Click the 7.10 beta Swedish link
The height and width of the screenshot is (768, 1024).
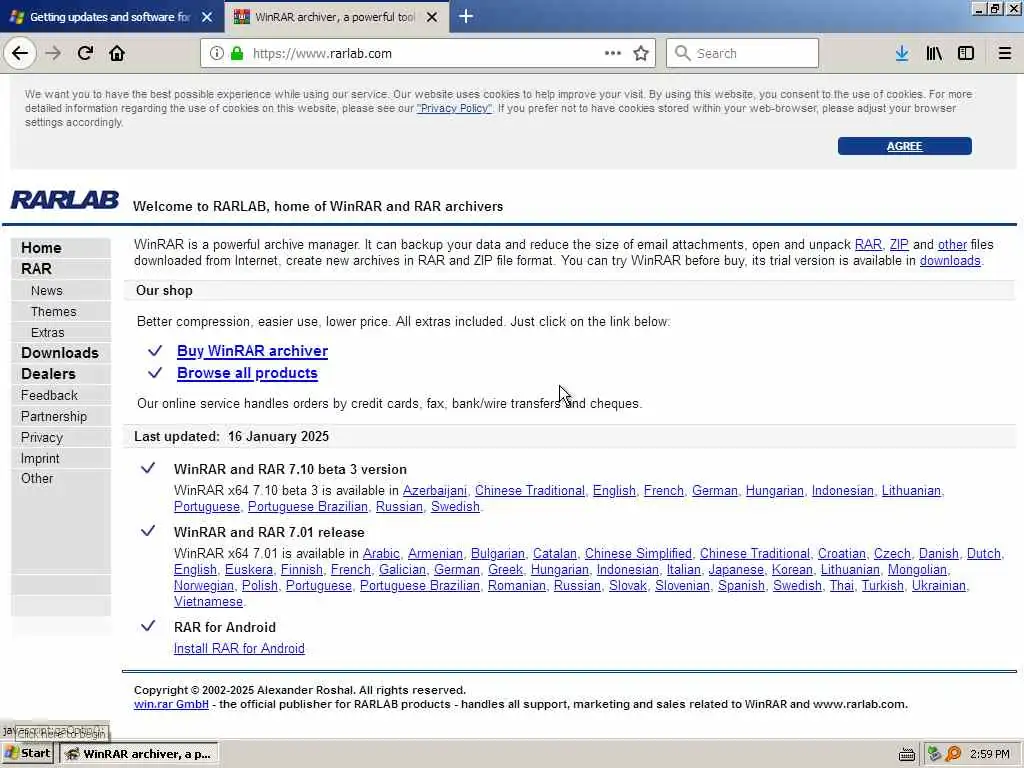coord(455,506)
